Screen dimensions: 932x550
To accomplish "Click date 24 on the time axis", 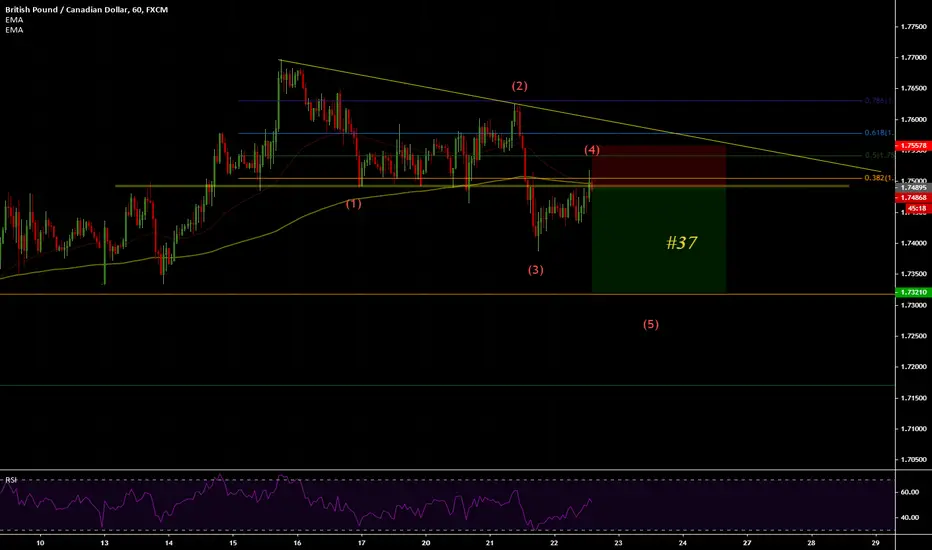I will pos(682,543).
